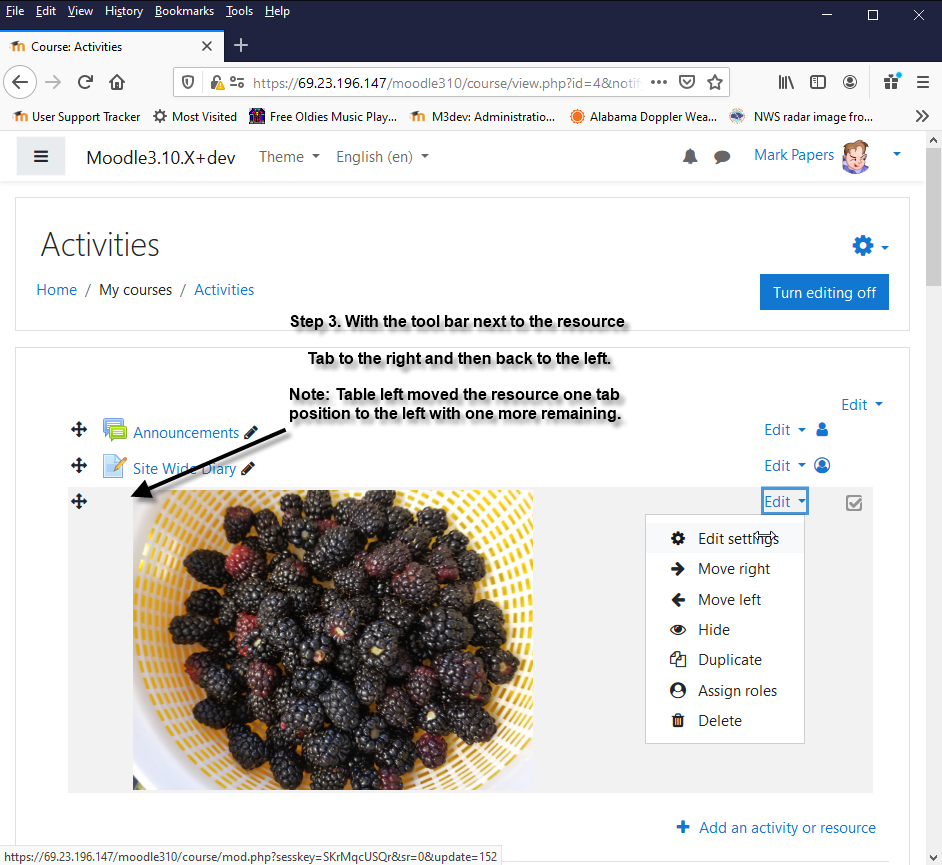The width and height of the screenshot is (942, 865).
Task: Click the browser forward arrow
Action: click(x=53, y=82)
